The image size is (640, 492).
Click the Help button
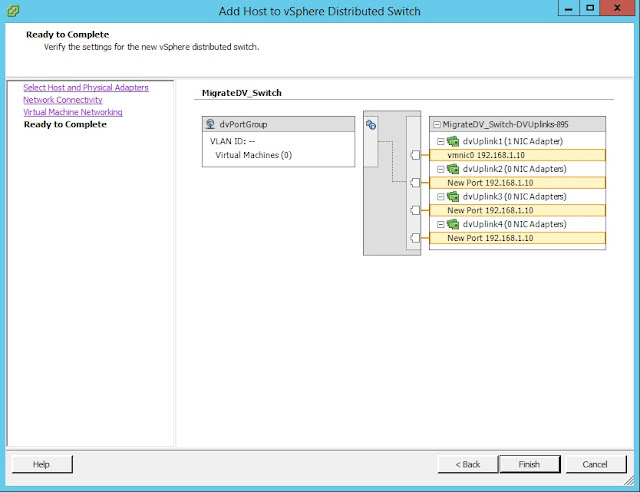42,464
